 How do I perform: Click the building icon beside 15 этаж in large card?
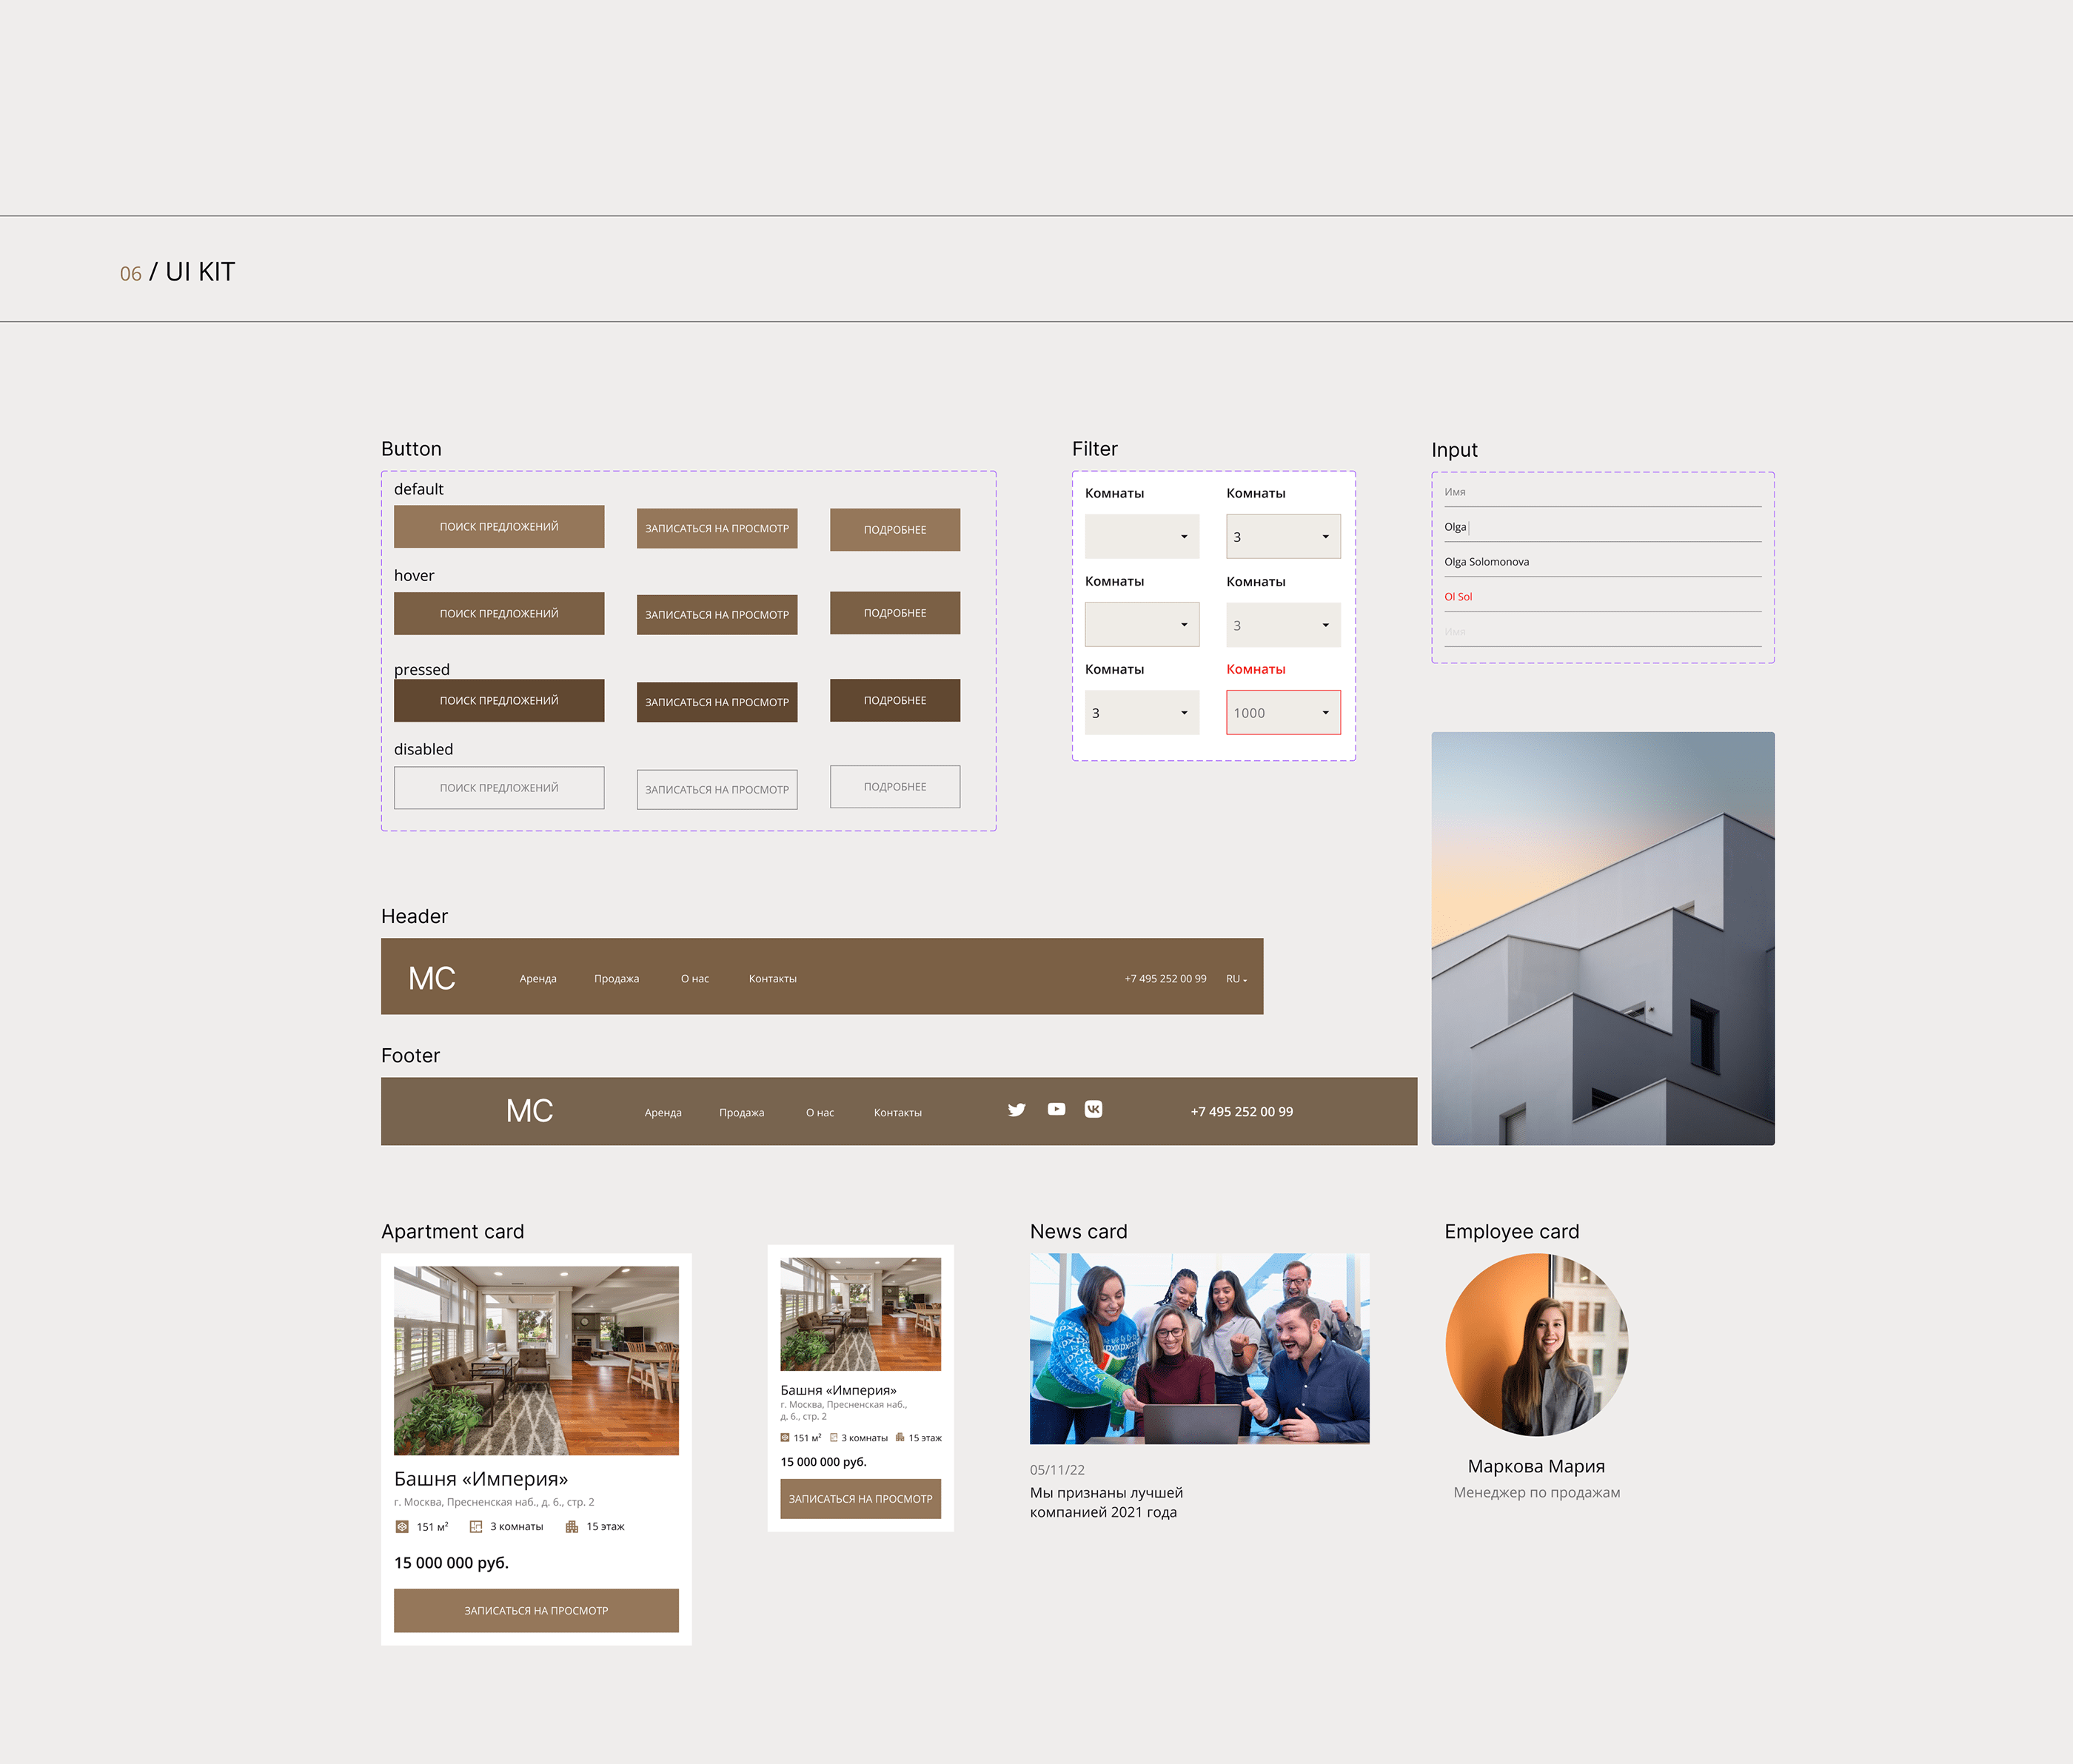(572, 1526)
